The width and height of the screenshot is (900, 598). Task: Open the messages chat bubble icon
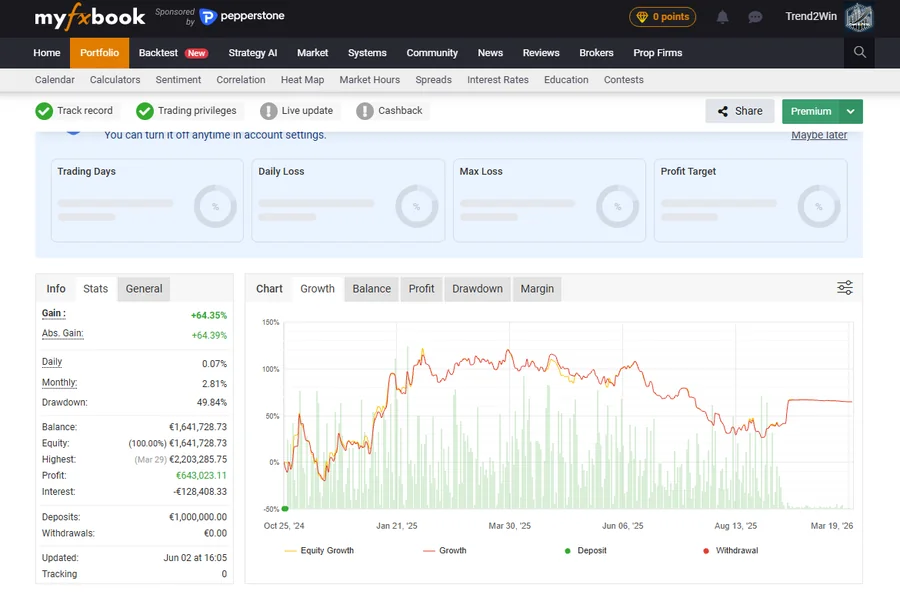click(755, 17)
